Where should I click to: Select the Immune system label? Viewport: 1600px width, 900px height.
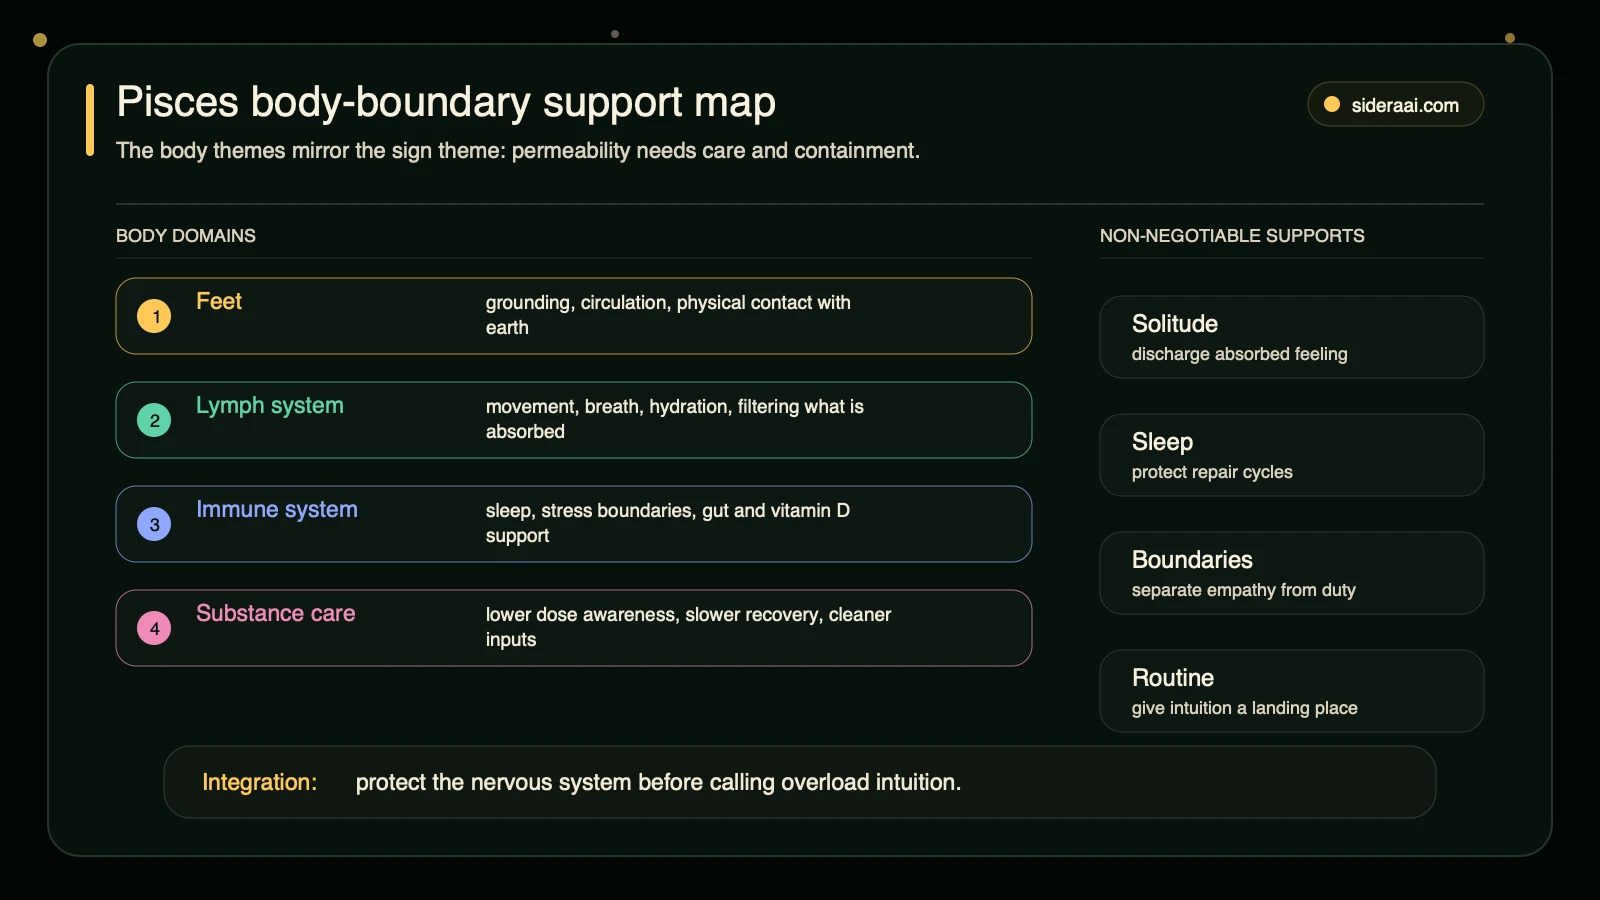point(277,510)
